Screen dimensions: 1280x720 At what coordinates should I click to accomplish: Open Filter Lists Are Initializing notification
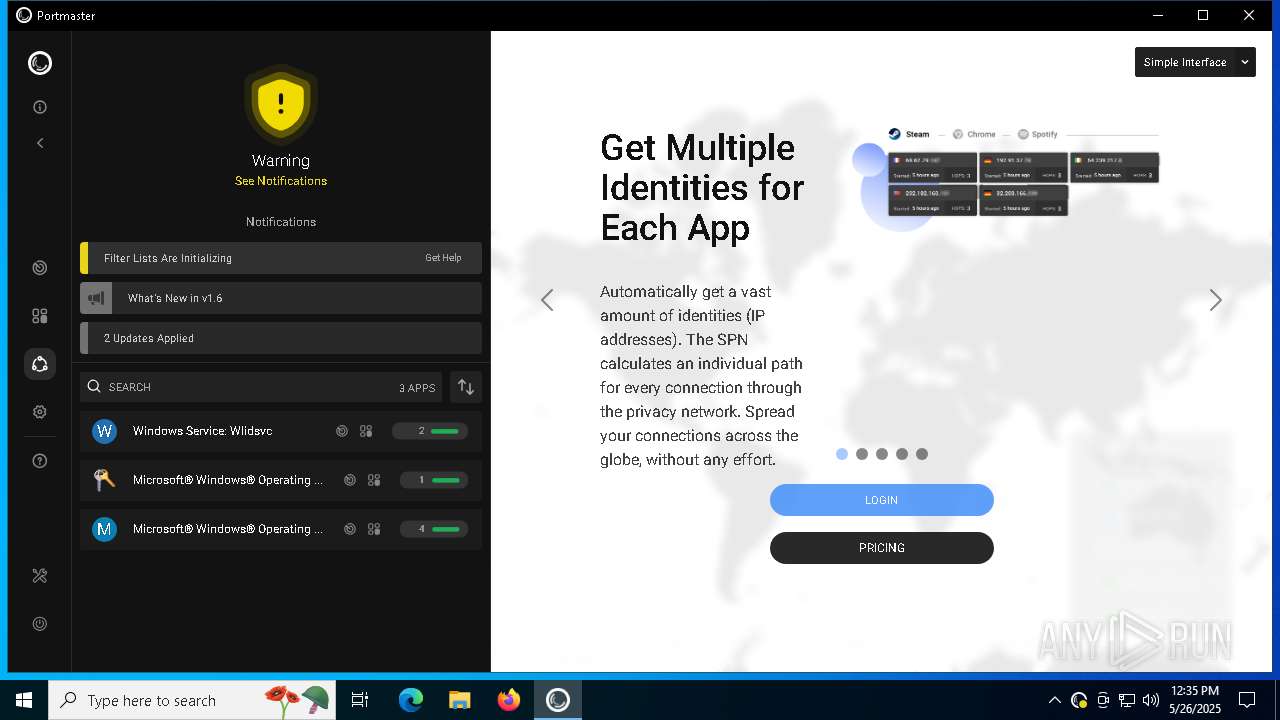[281, 258]
